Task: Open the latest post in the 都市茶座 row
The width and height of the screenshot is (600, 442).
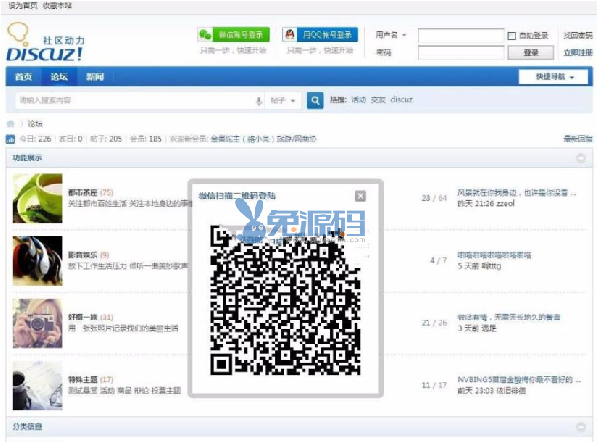Action: (x=517, y=192)
